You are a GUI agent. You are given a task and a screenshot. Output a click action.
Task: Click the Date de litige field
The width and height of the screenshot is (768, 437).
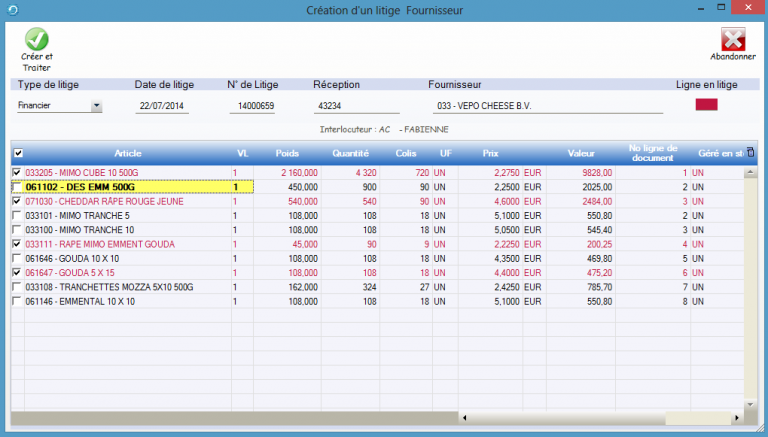162,105
